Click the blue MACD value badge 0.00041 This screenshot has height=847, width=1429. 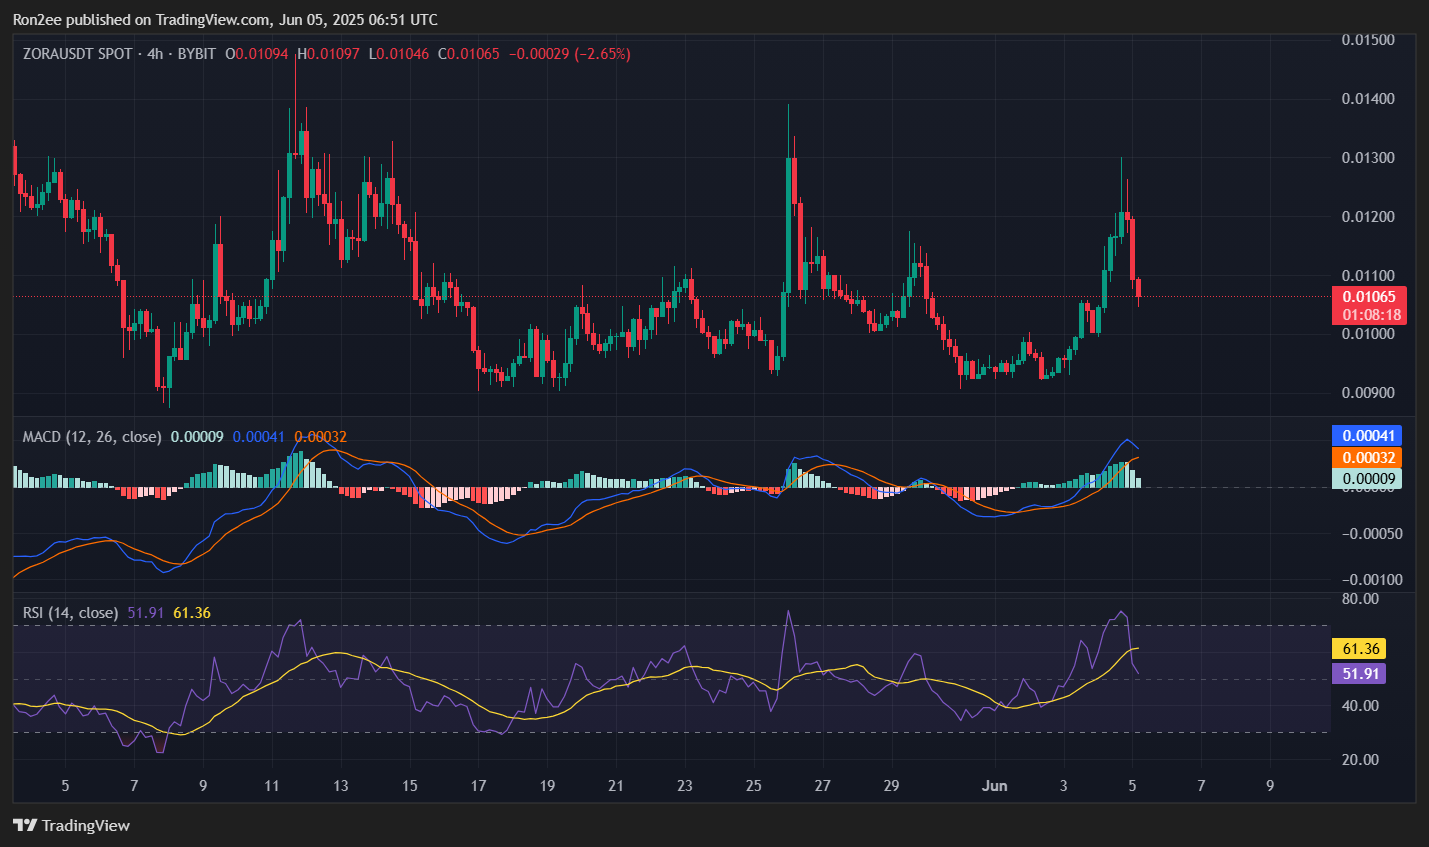coord(1367,437)
